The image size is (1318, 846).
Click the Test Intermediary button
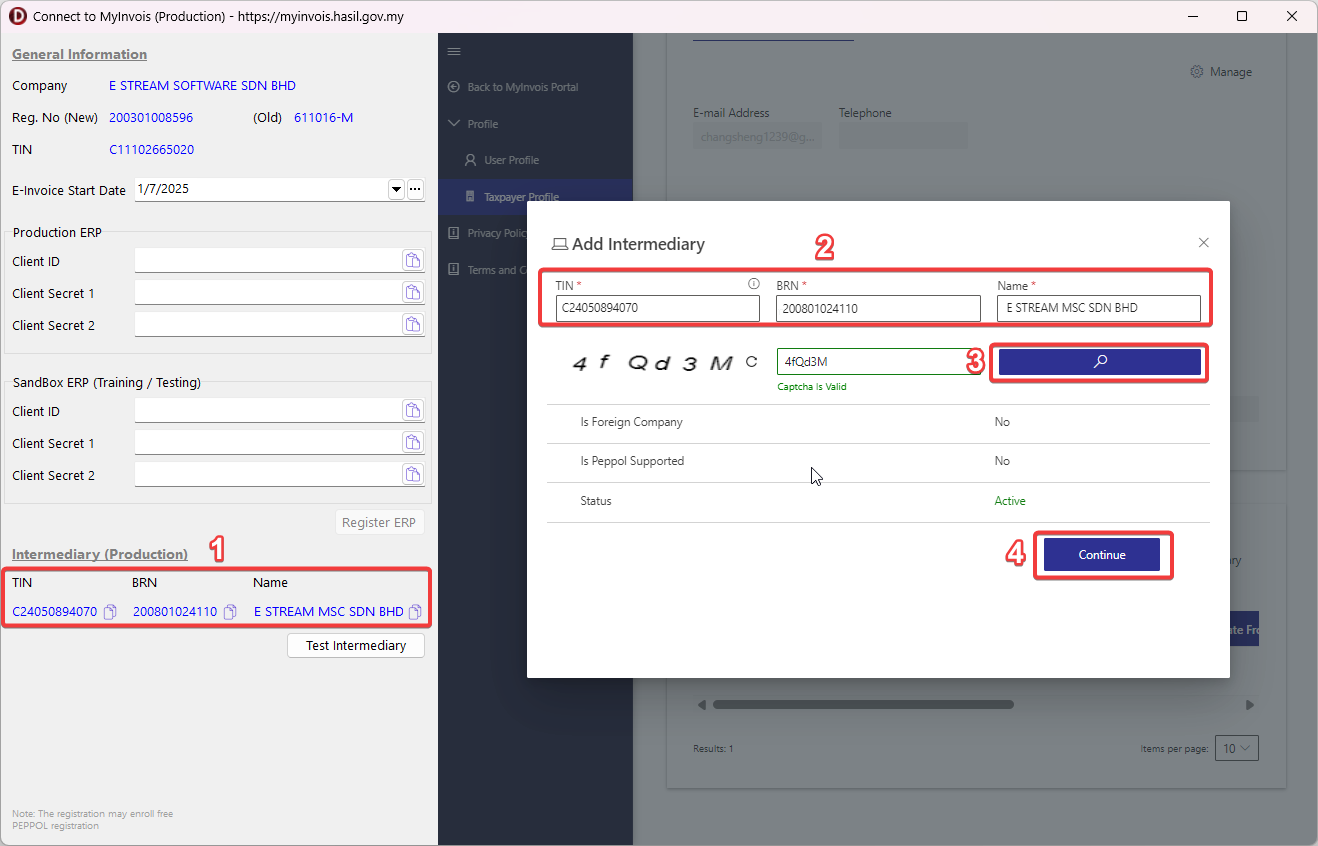pyautogui.click(x=355, y=646)
